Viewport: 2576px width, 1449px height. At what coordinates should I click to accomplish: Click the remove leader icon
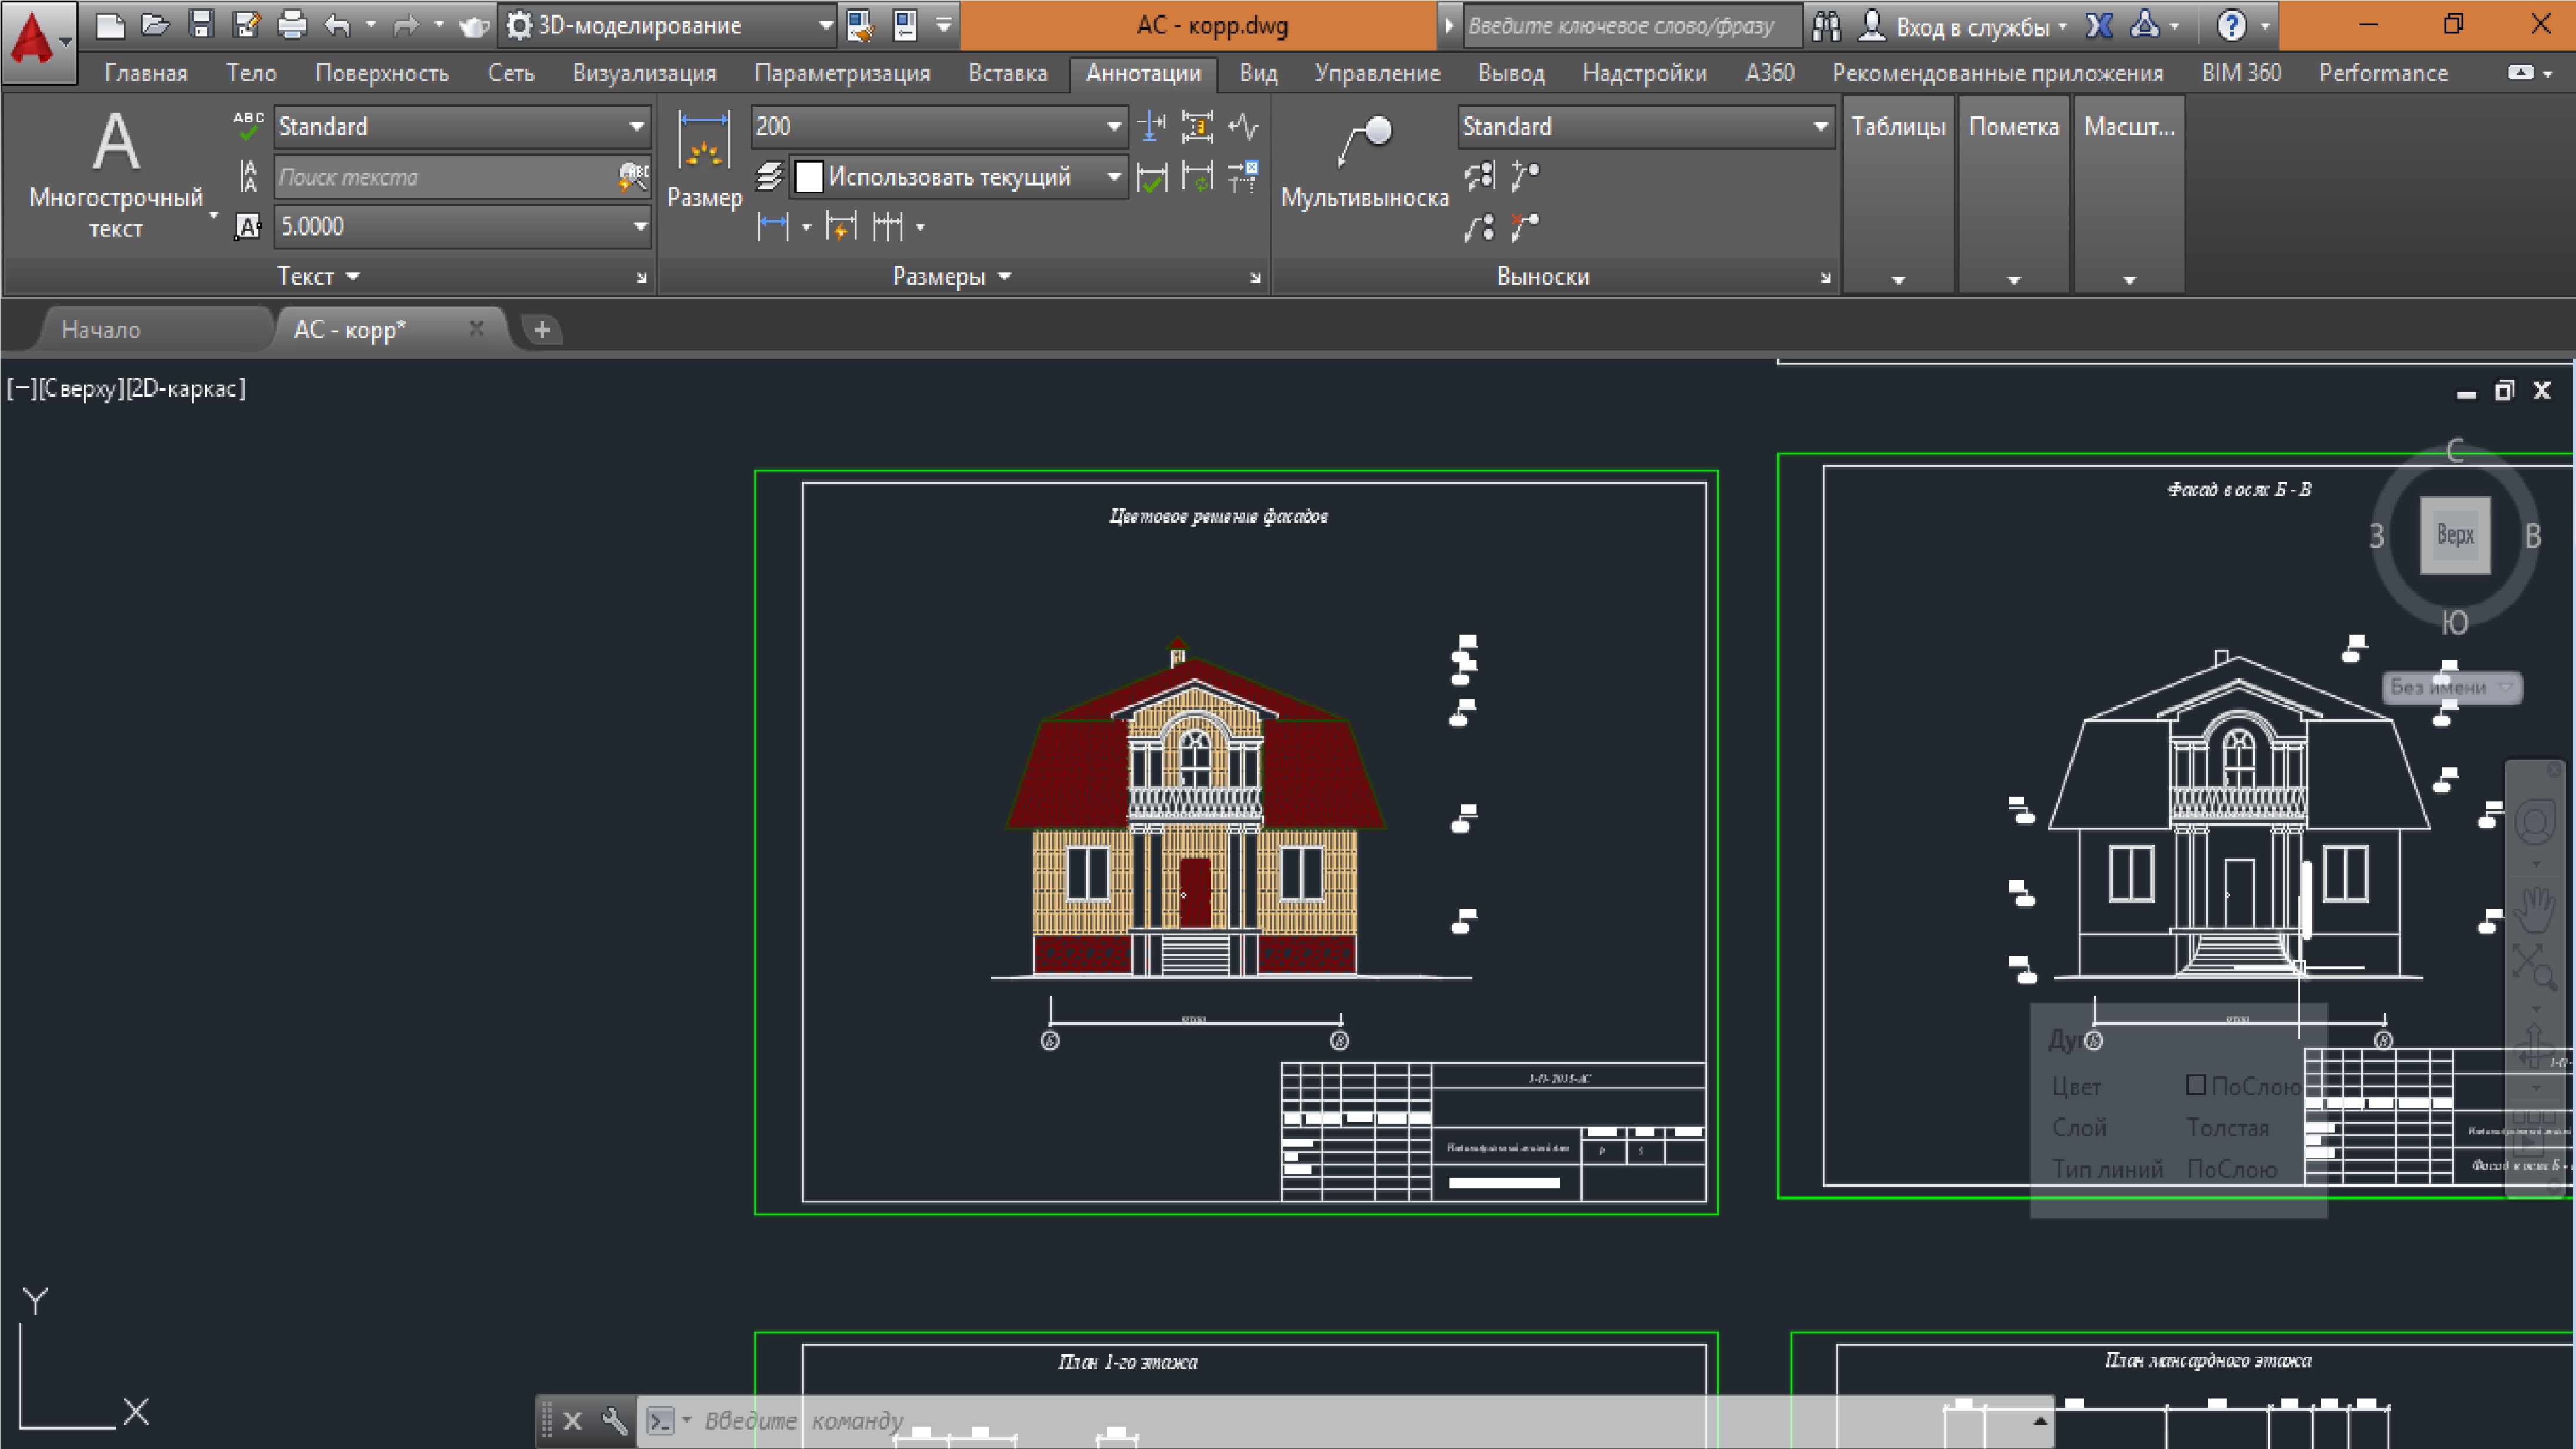click(x=1525, y=228)
